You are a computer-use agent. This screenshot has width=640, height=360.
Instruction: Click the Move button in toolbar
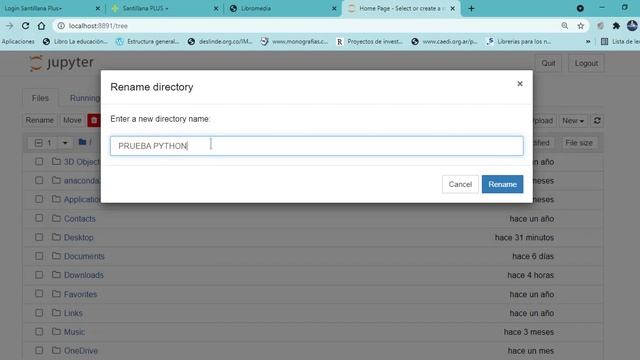coord(72,120)
